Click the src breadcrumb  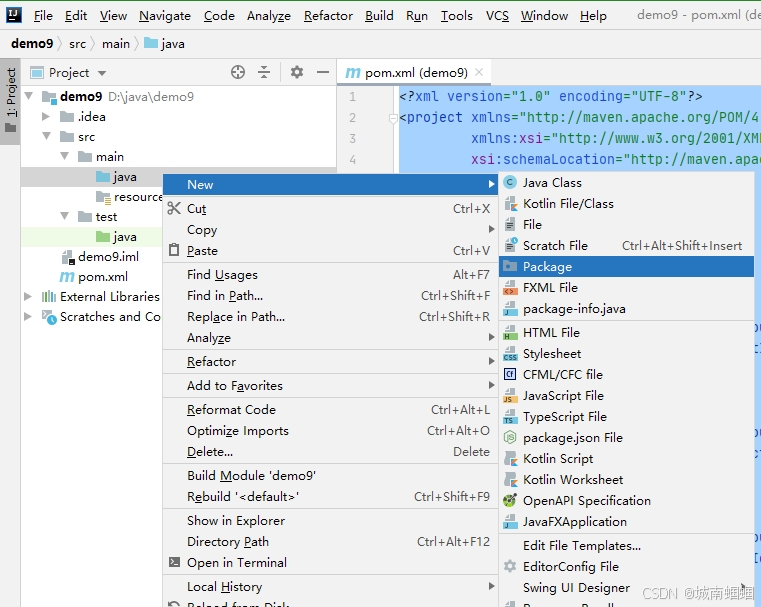tap(77, 44)
